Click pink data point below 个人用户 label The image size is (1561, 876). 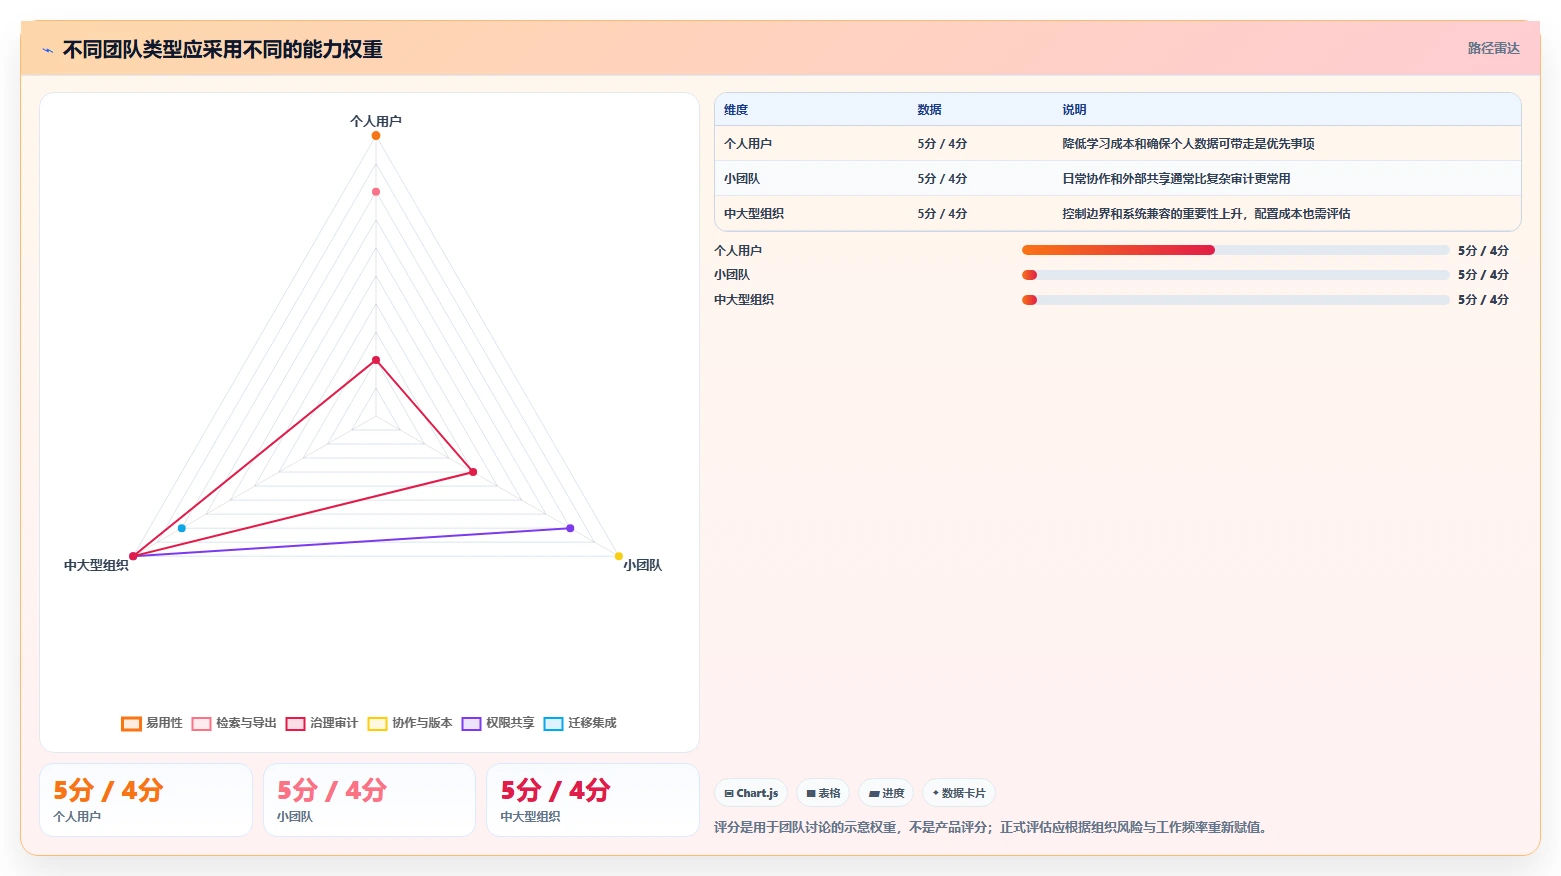coord(376,192)
